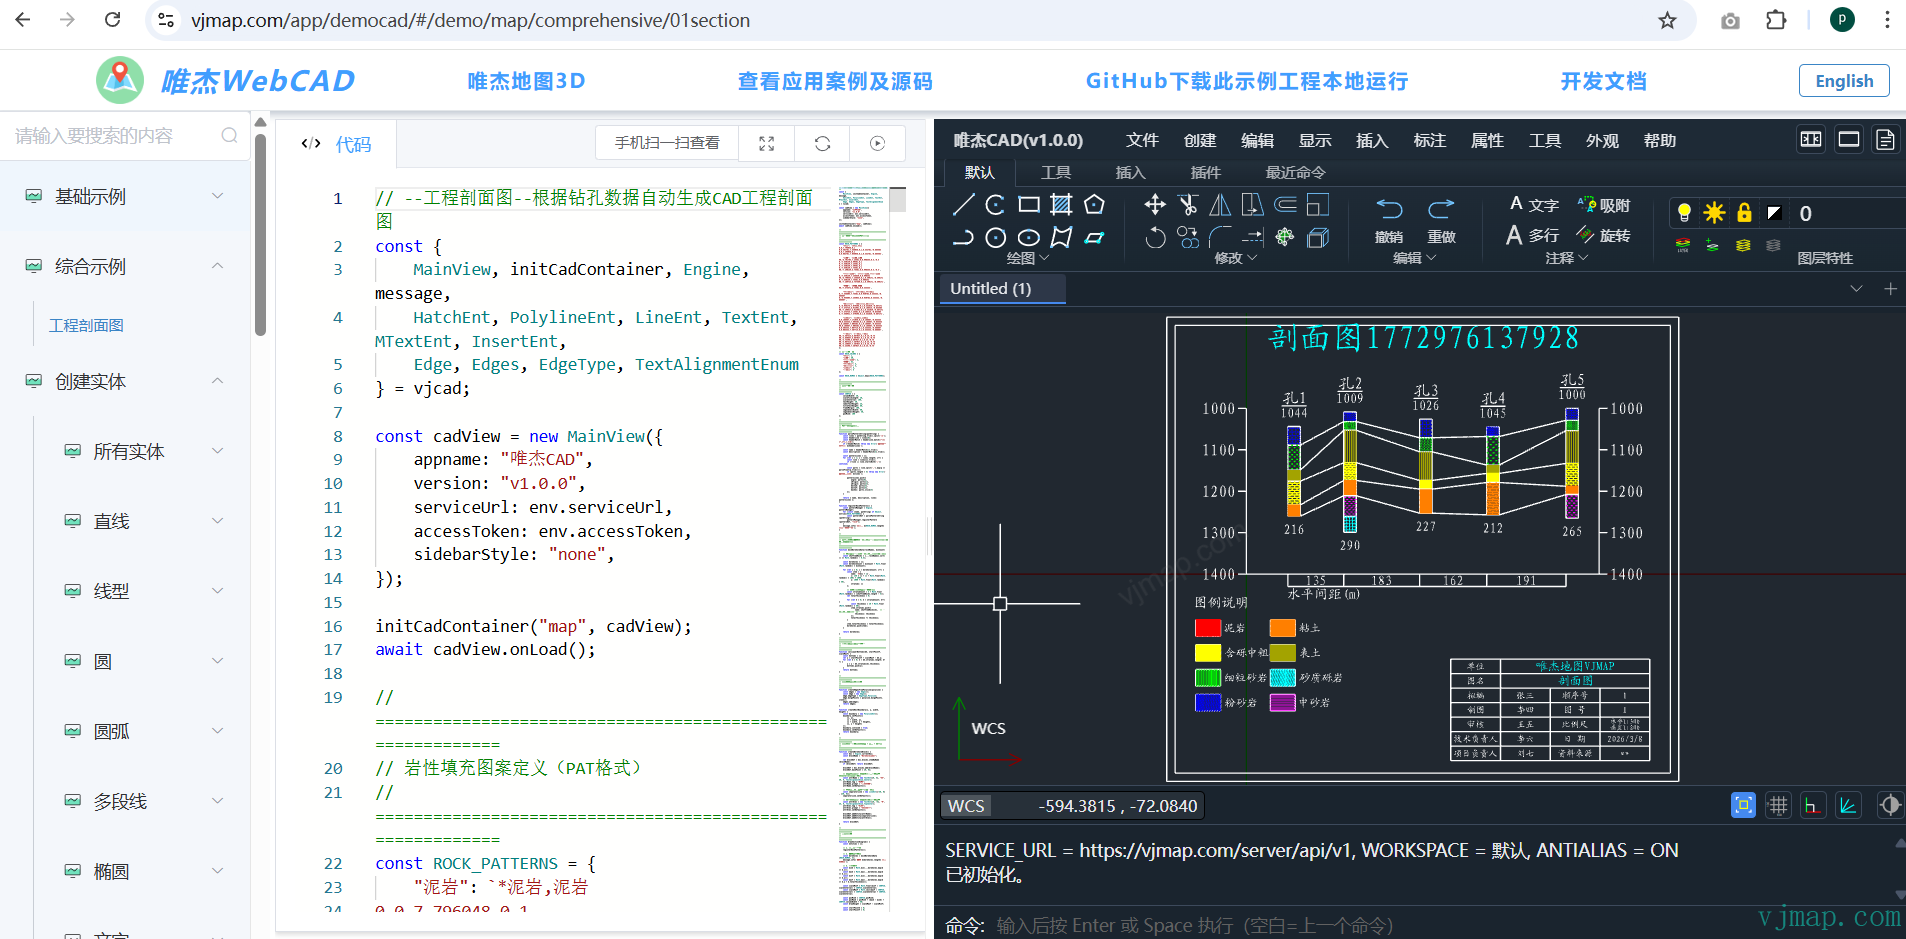Toggle the grid display in status bar
Image resolution: width=1906 pixels, height=939 pixels.
(x=1777, y=805)
